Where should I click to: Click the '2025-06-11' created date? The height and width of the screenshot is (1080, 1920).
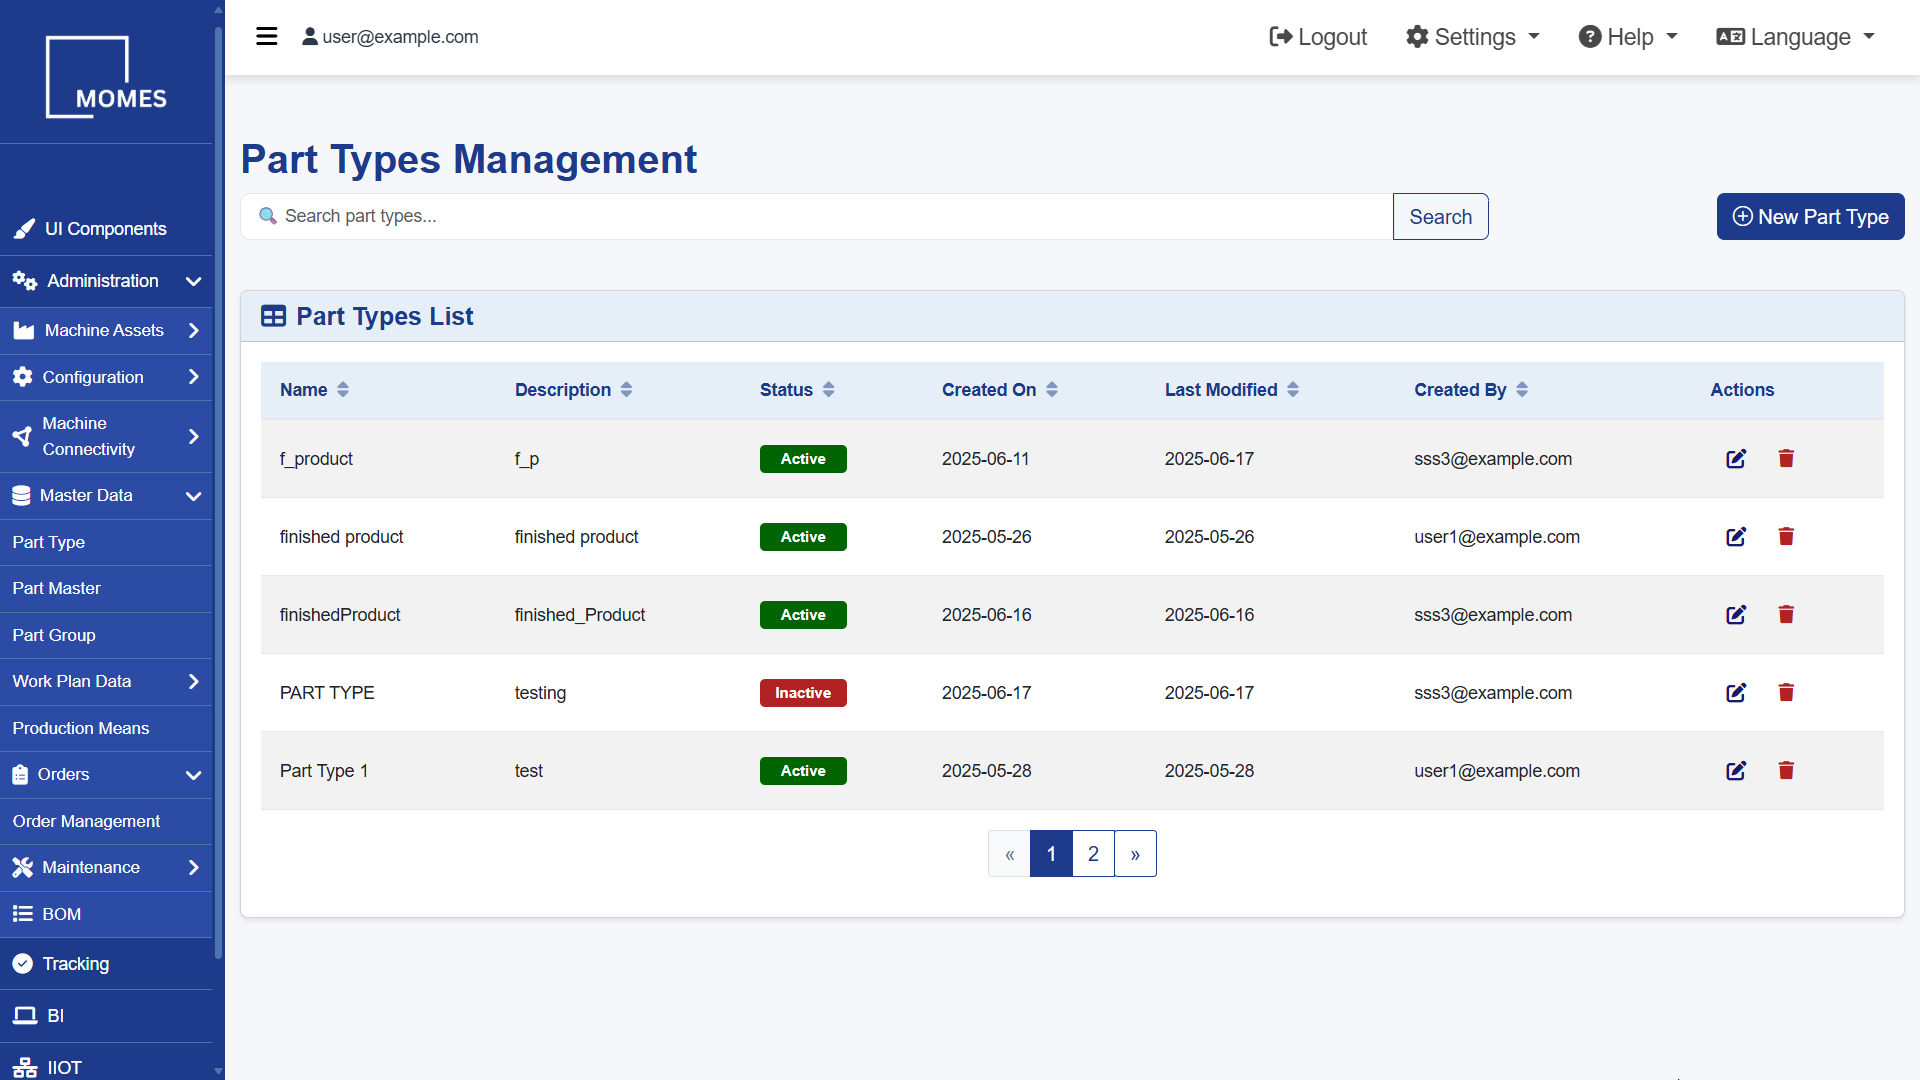coord(985,459)
